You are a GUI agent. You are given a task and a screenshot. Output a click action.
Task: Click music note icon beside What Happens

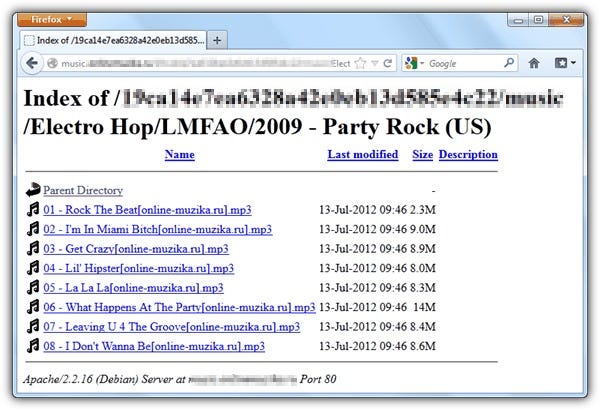pyautogui.click(x=33, y=307)
